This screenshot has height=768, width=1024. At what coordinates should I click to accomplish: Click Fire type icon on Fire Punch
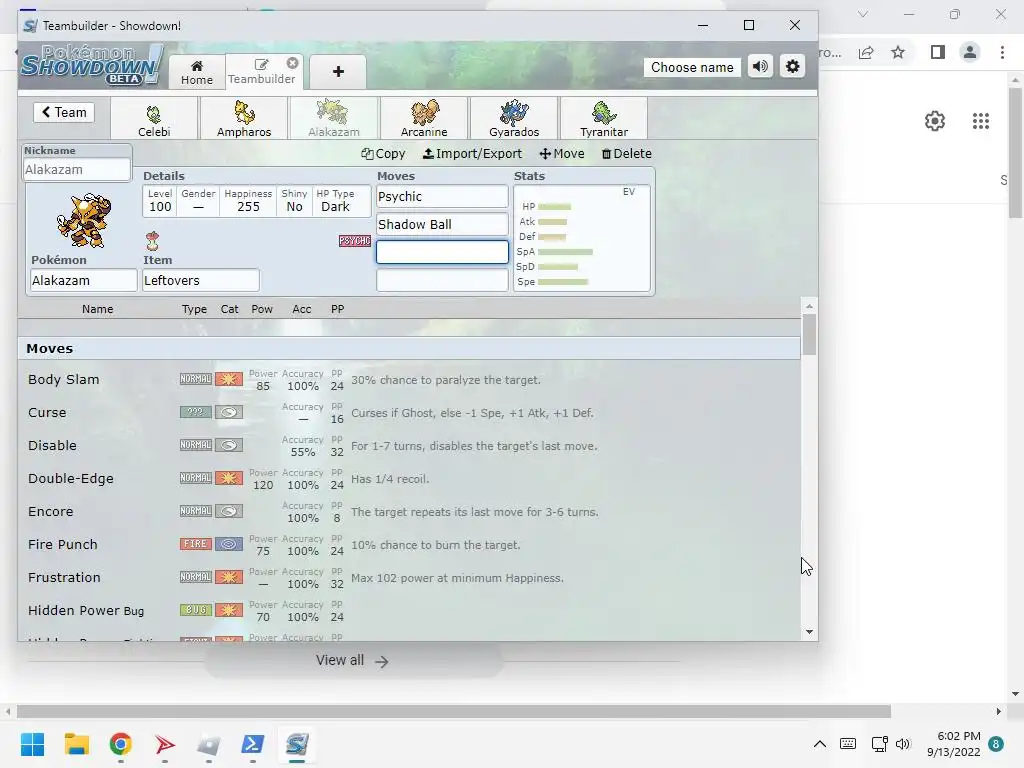(x=195, y=543)
